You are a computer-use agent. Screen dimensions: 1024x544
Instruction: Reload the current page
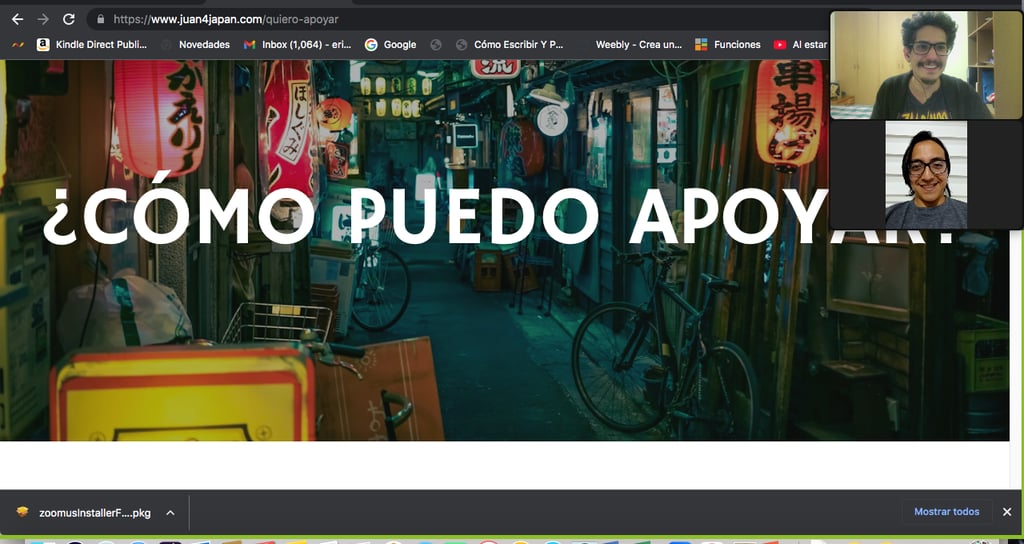coord(69,20)
